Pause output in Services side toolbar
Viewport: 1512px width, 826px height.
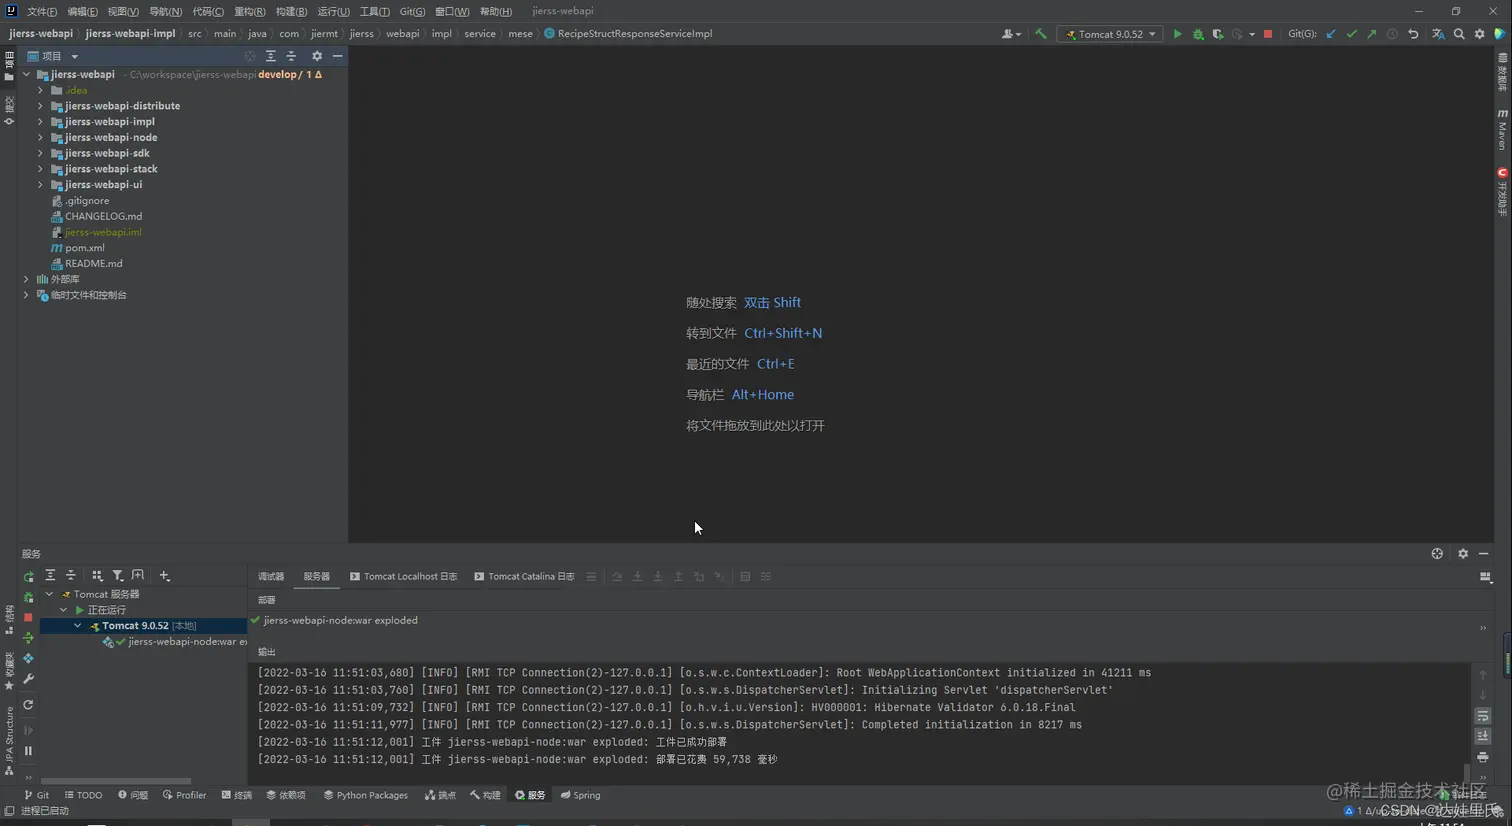pyautogui.click(x=28, y=751)
